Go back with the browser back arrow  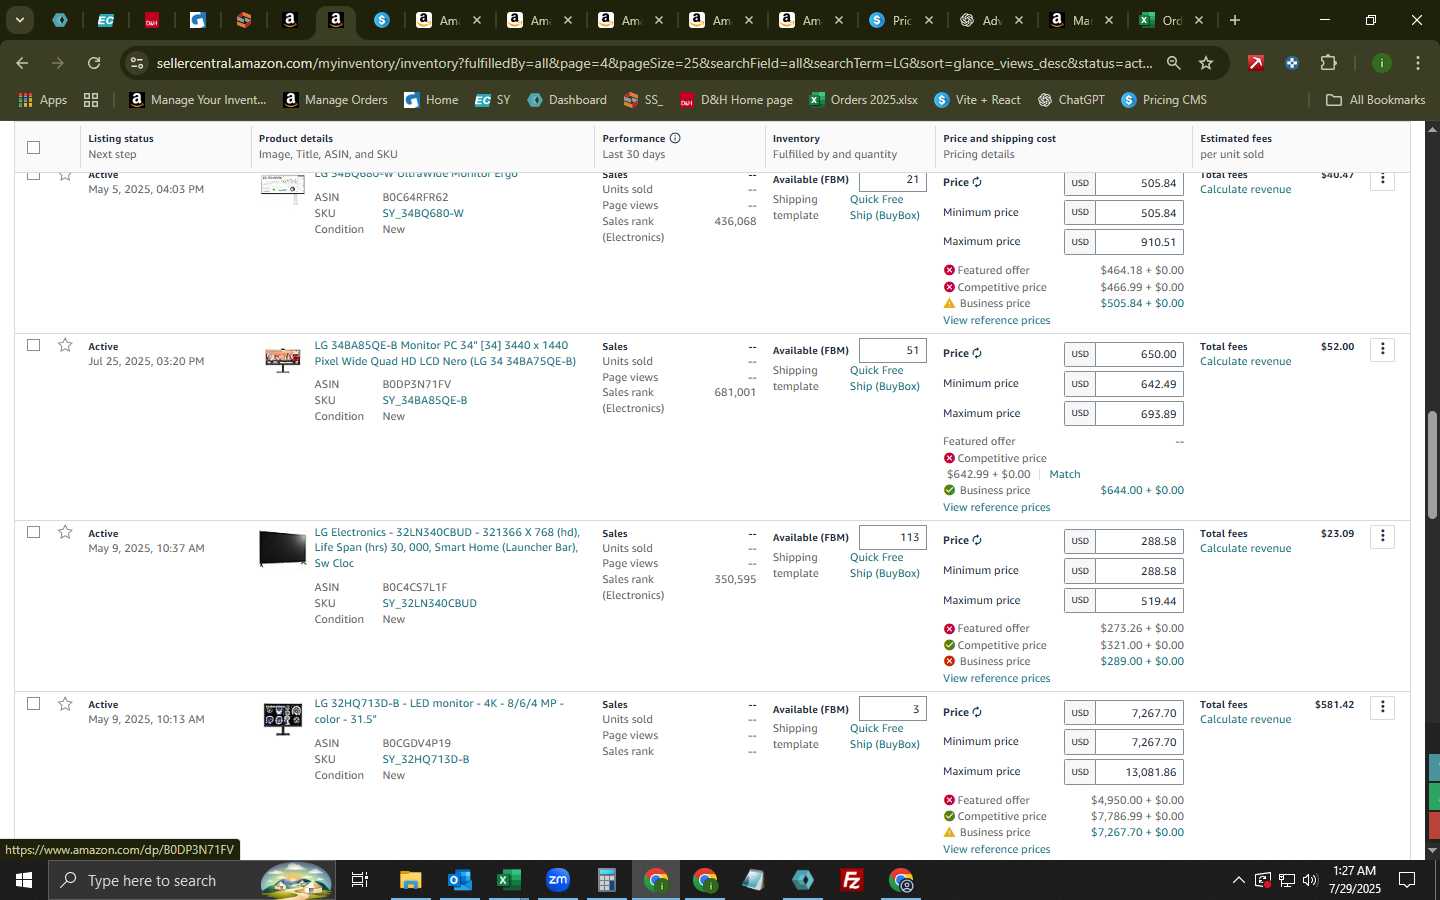[x=22, y=63]
